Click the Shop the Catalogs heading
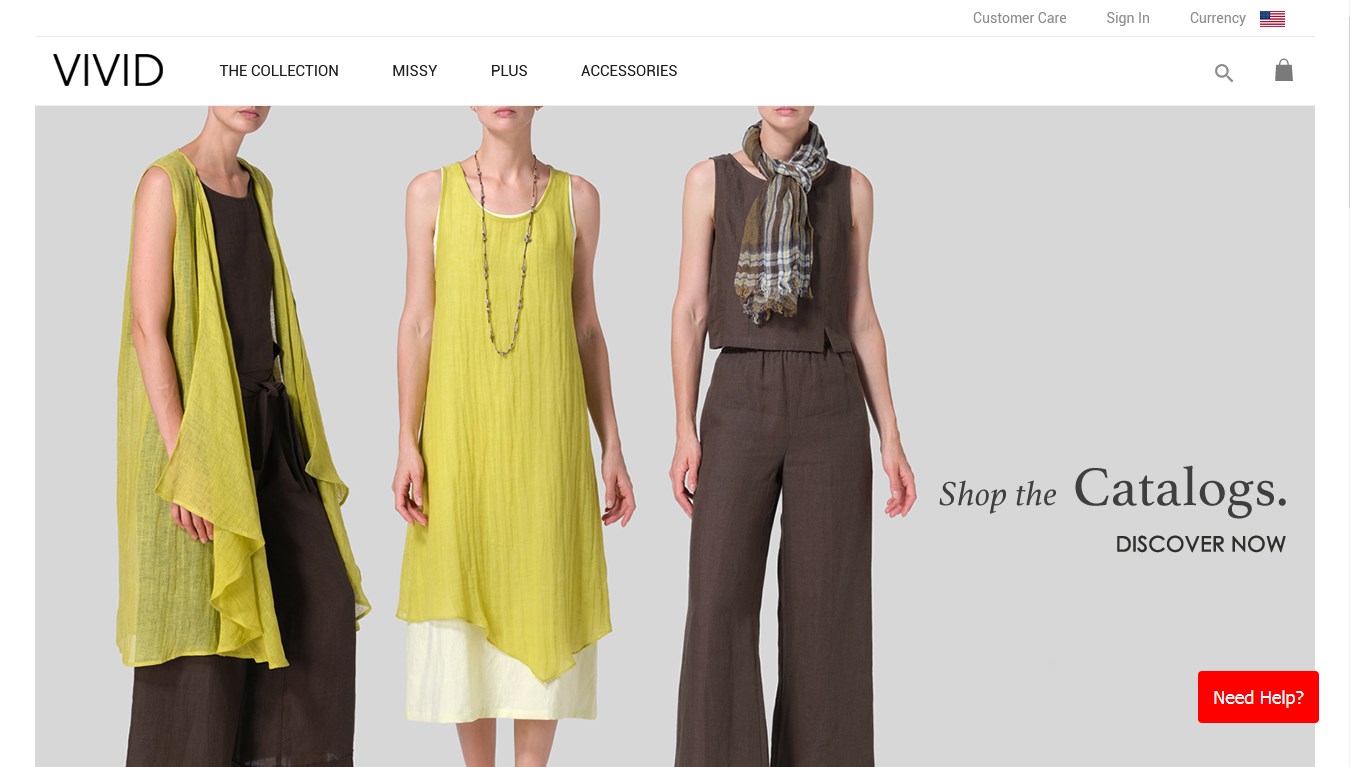Viewport: 1350px width, 767px height. click(1113, 490)
